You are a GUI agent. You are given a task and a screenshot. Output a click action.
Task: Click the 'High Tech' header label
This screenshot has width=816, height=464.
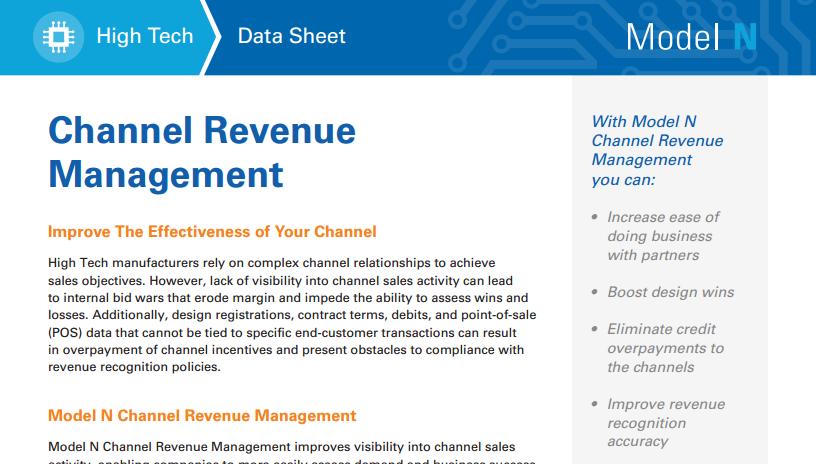[x=145, y=36]
